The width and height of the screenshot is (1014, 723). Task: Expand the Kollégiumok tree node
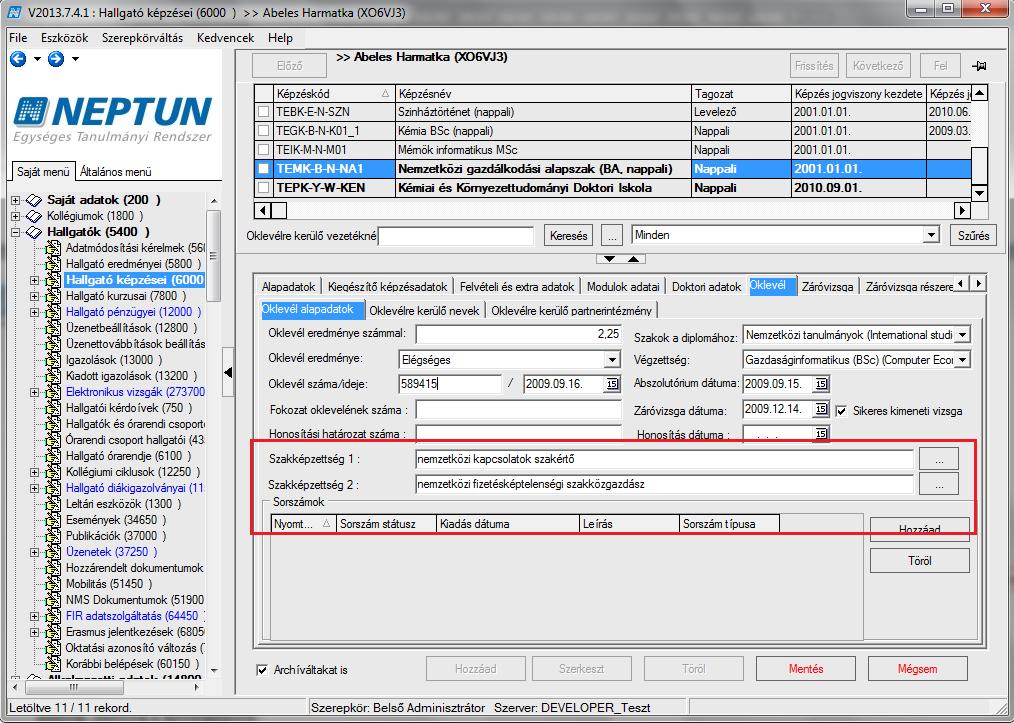click(16, 216)
